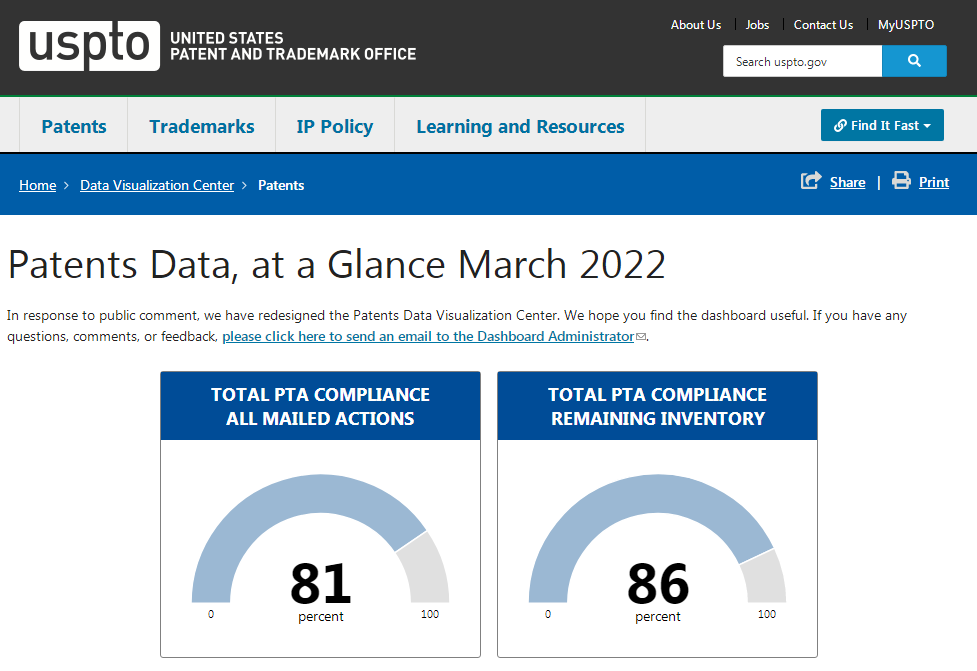
Task: Click the printer icon
Action: [x=901, y=181]
